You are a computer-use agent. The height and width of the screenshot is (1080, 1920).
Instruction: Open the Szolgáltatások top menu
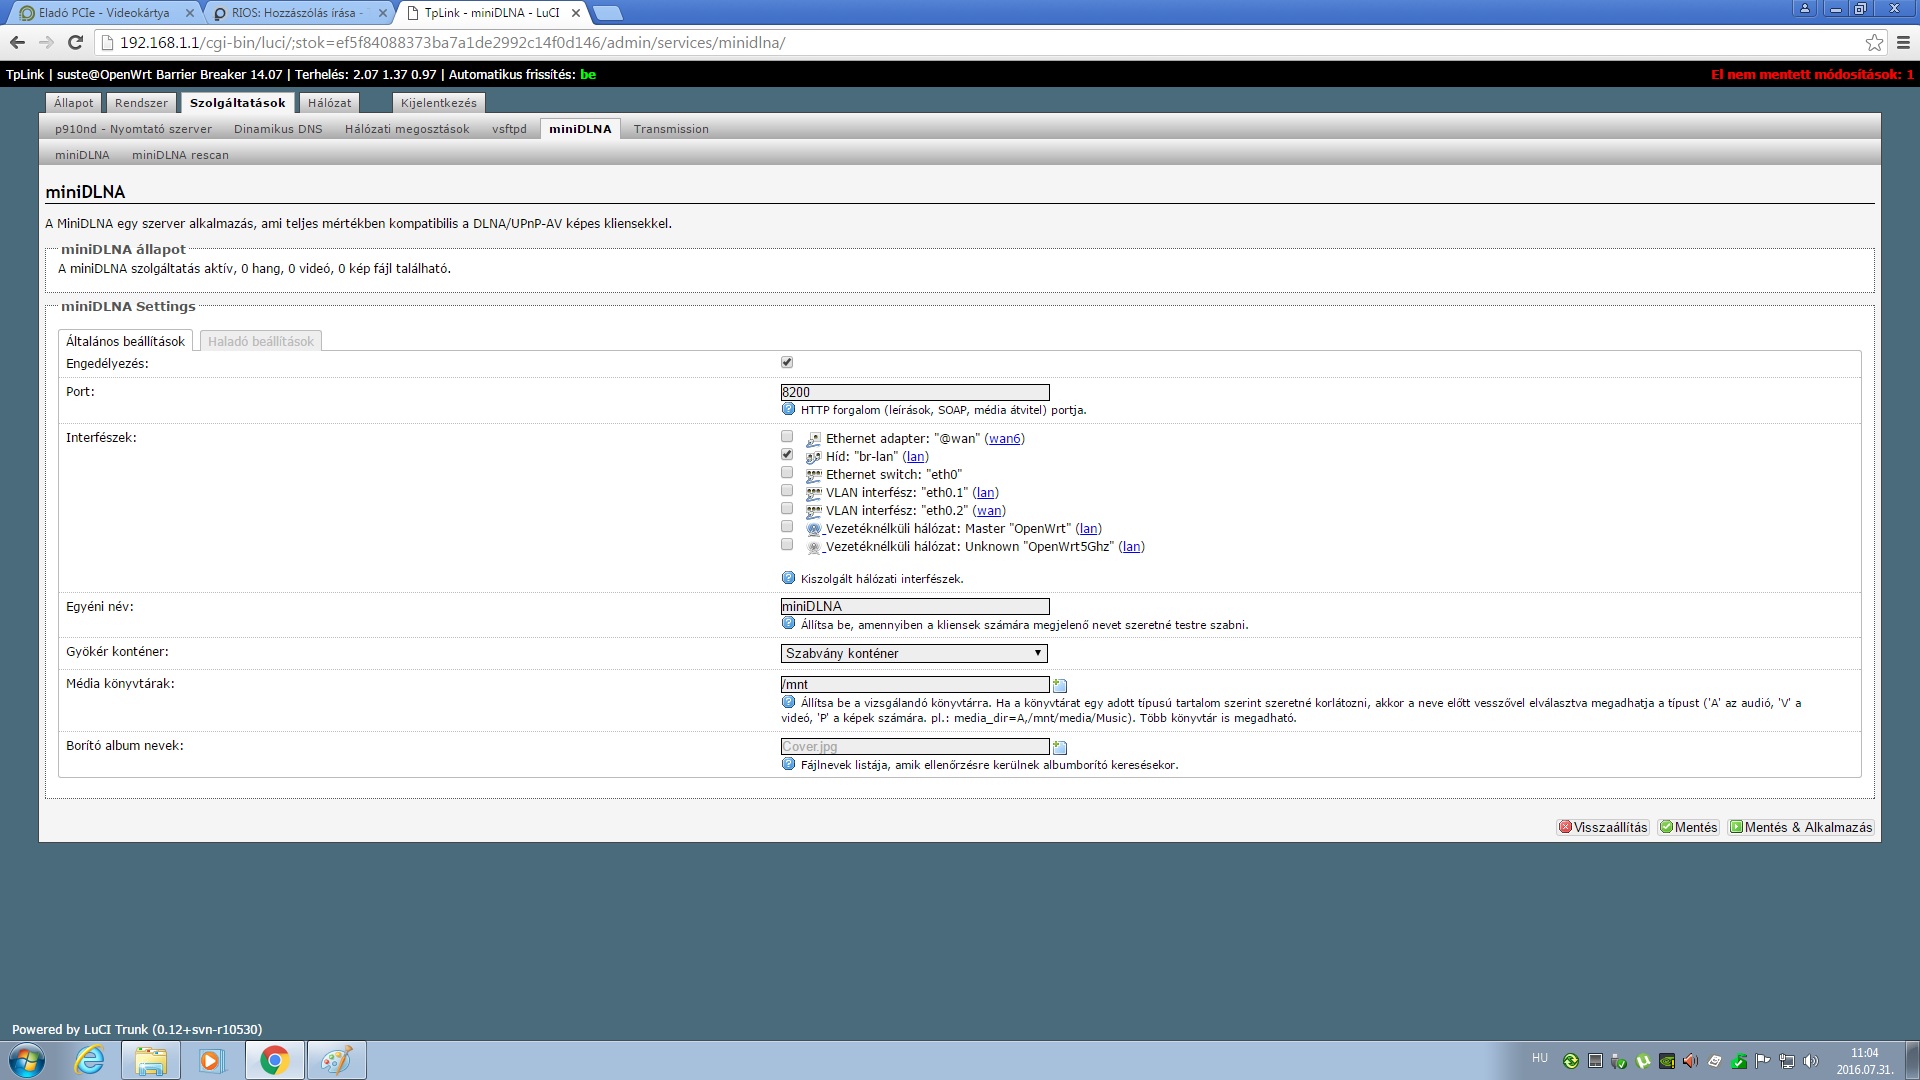coord(237,103)
